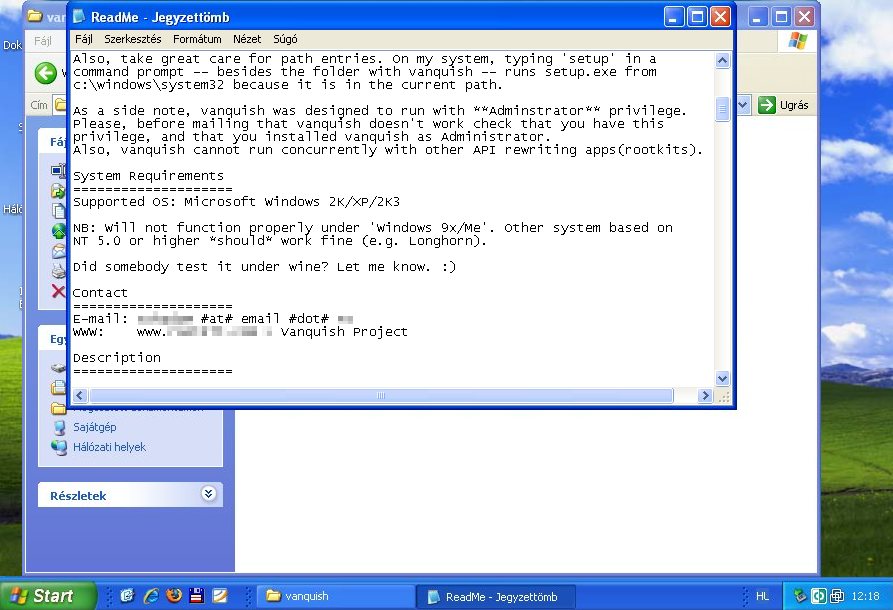Screen dimensions: 893x610
Task: Click the first quick launch icon beside Start
Action: click(126, 596)
